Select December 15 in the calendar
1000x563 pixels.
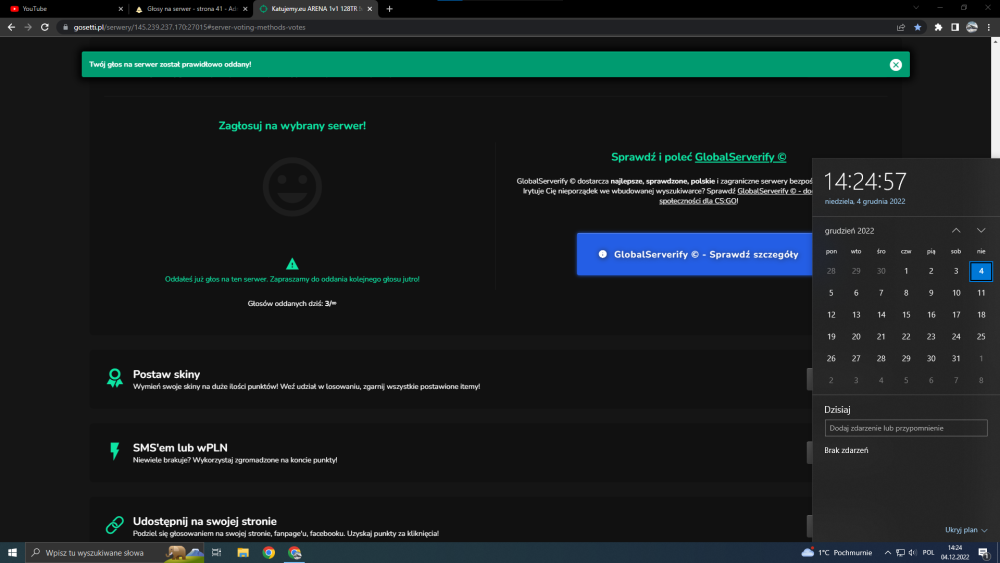click(906, 314)
